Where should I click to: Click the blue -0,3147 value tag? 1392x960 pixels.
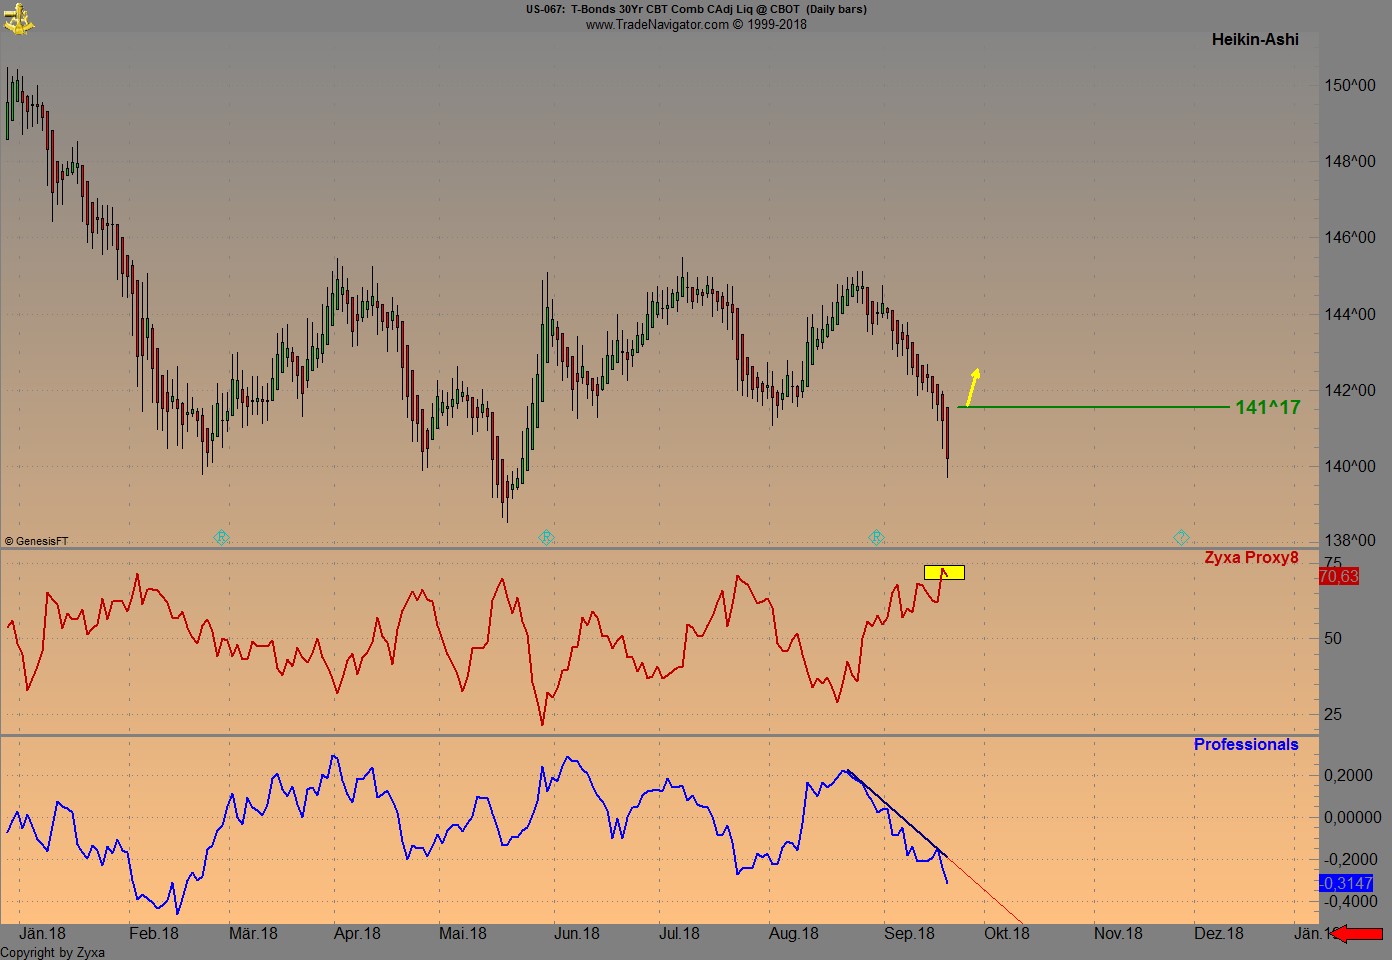[x=1346, y=883]
